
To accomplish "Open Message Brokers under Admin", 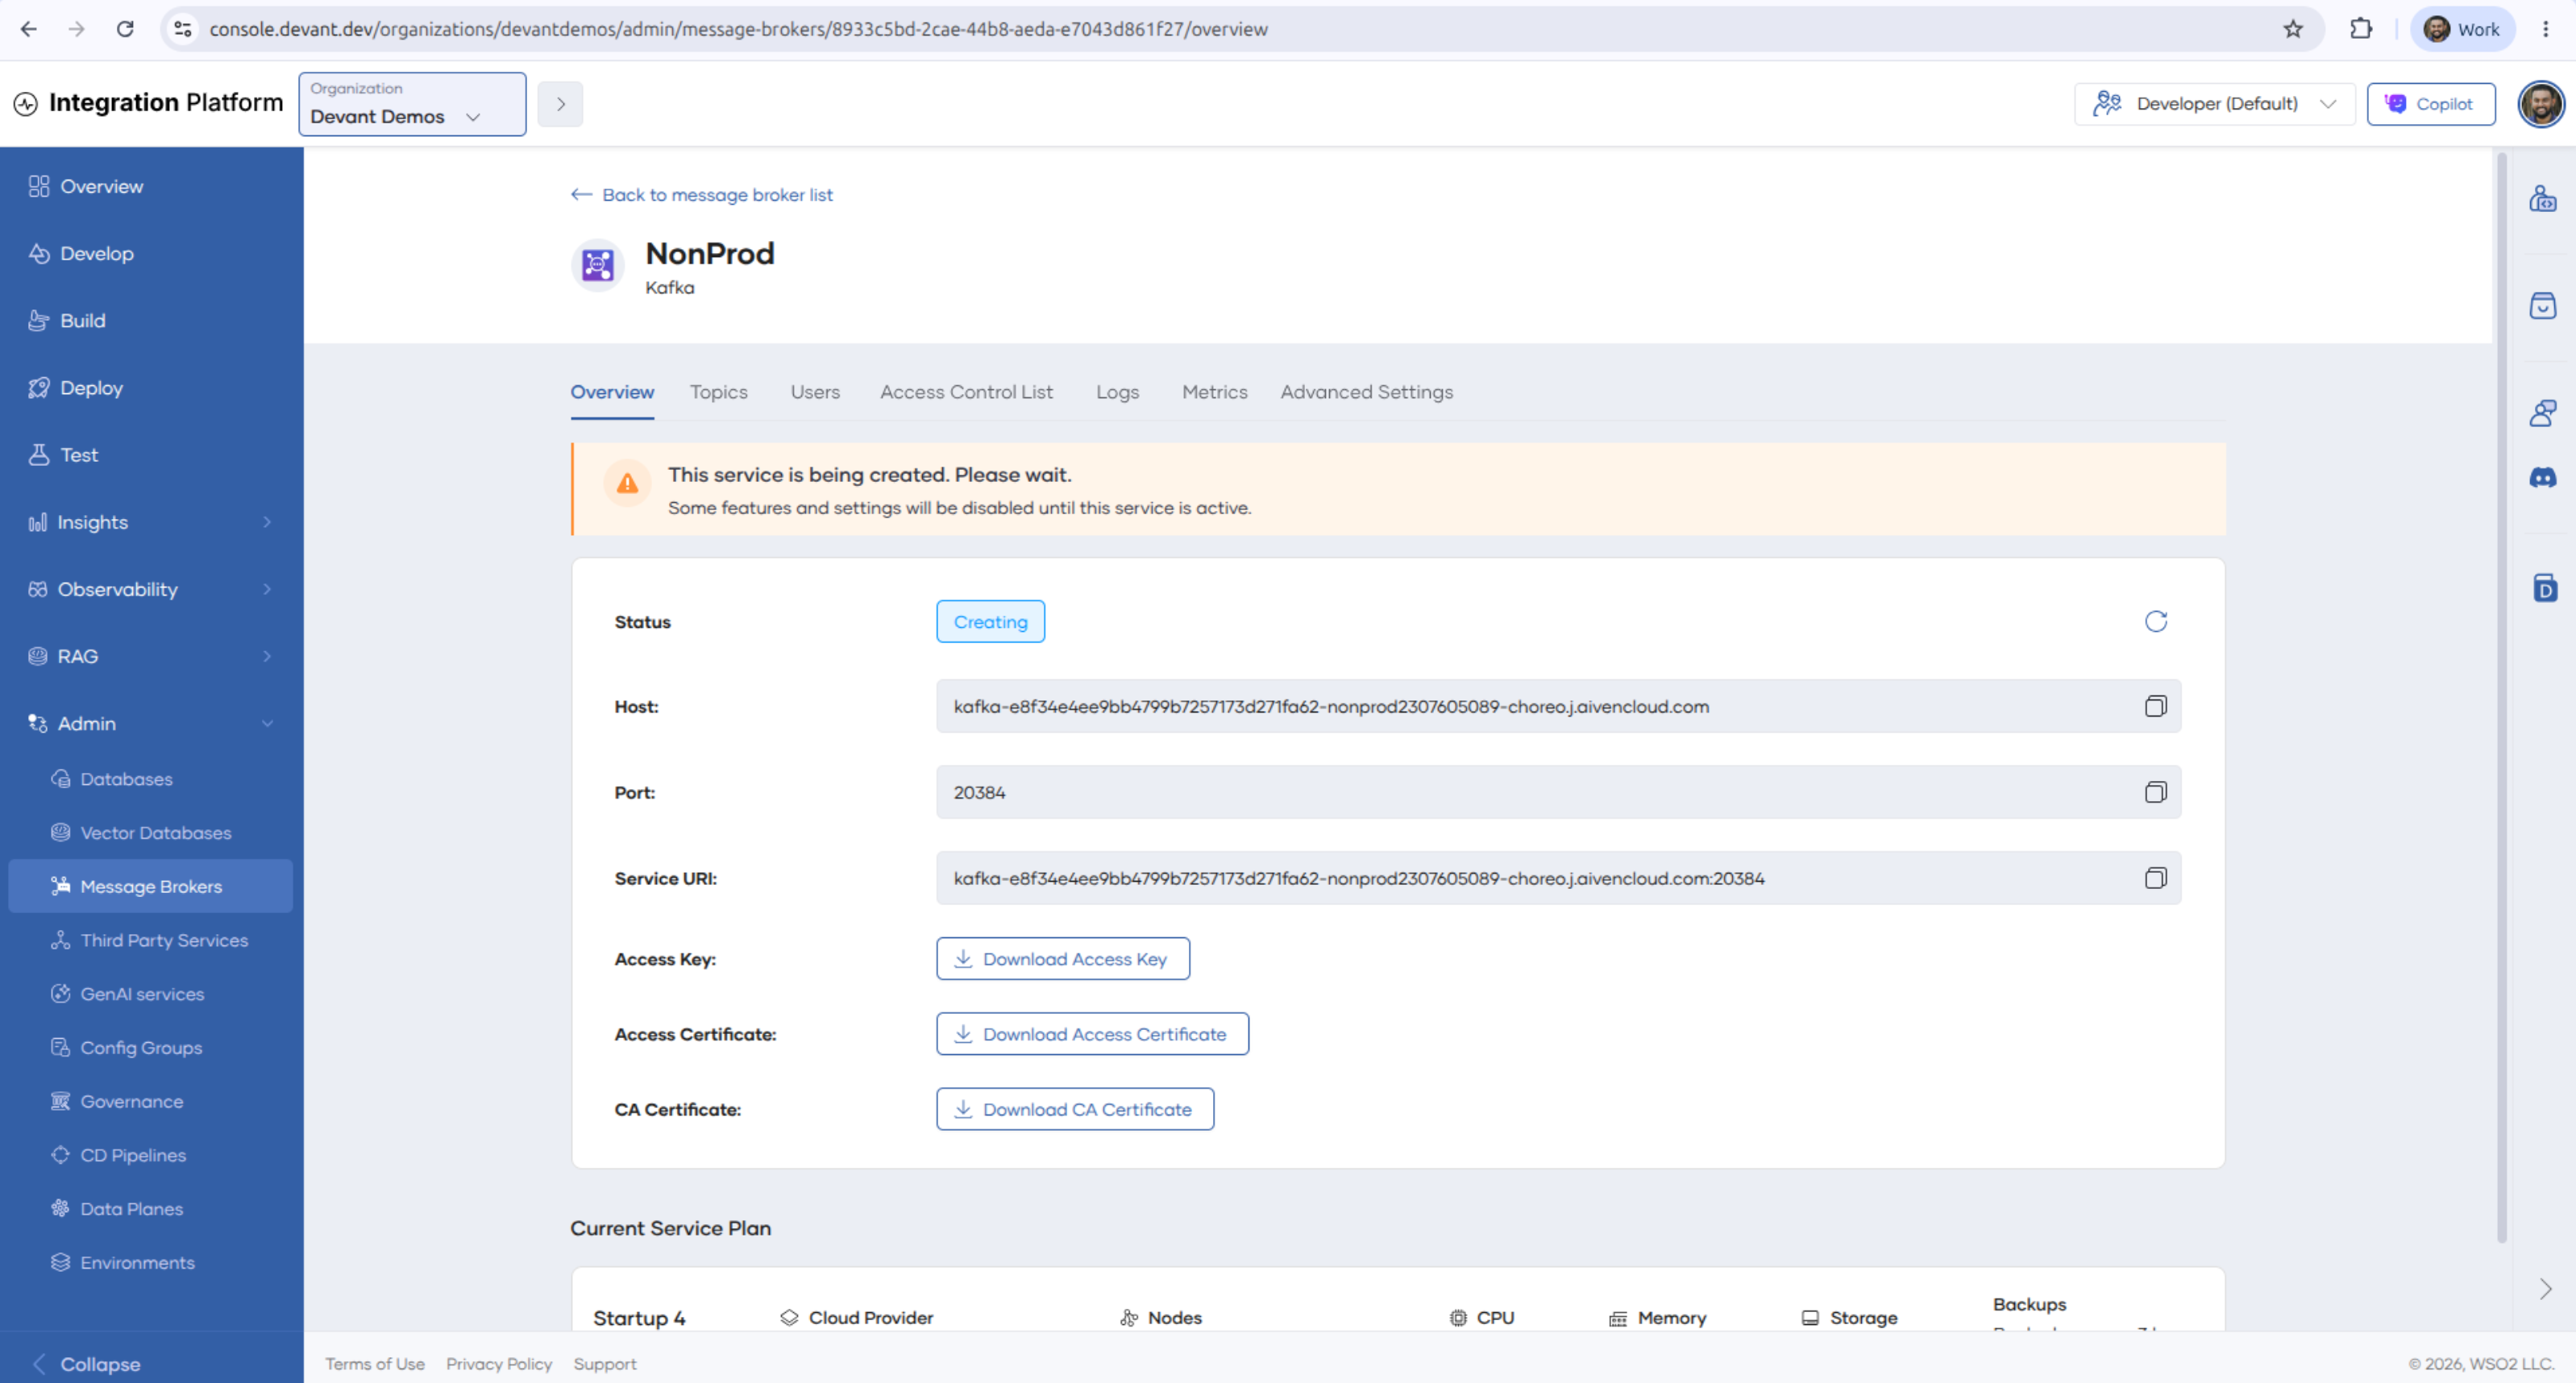I will click(151, 886).
